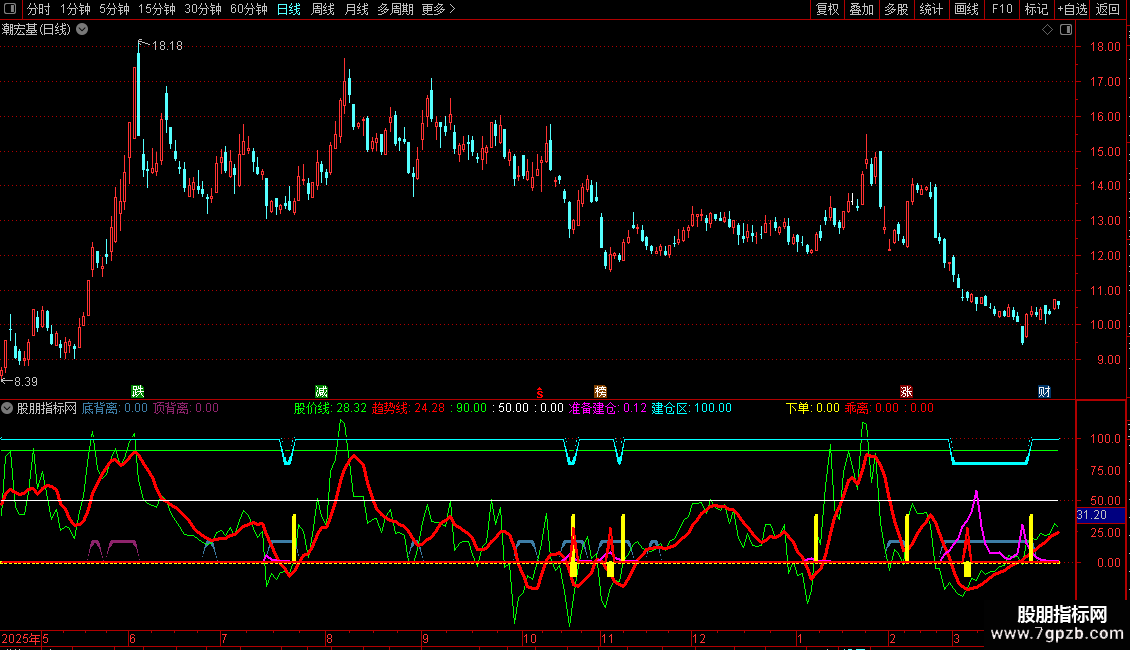
Task: Select the 60分钟 period tab
Action: [x=248, y=9]
